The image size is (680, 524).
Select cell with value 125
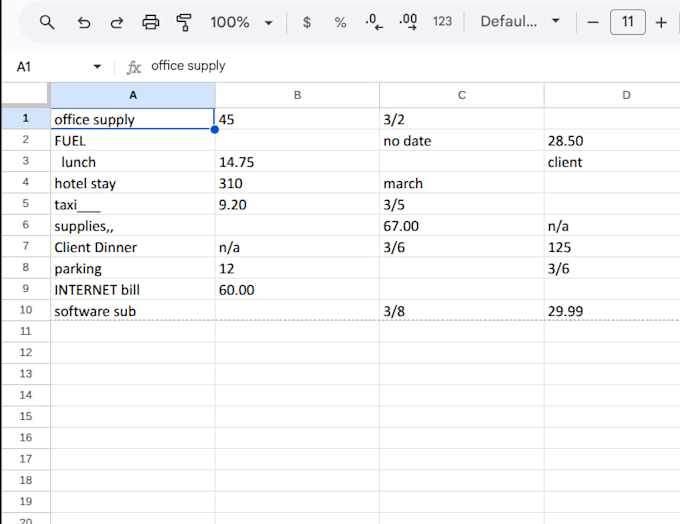click(612, 246)
